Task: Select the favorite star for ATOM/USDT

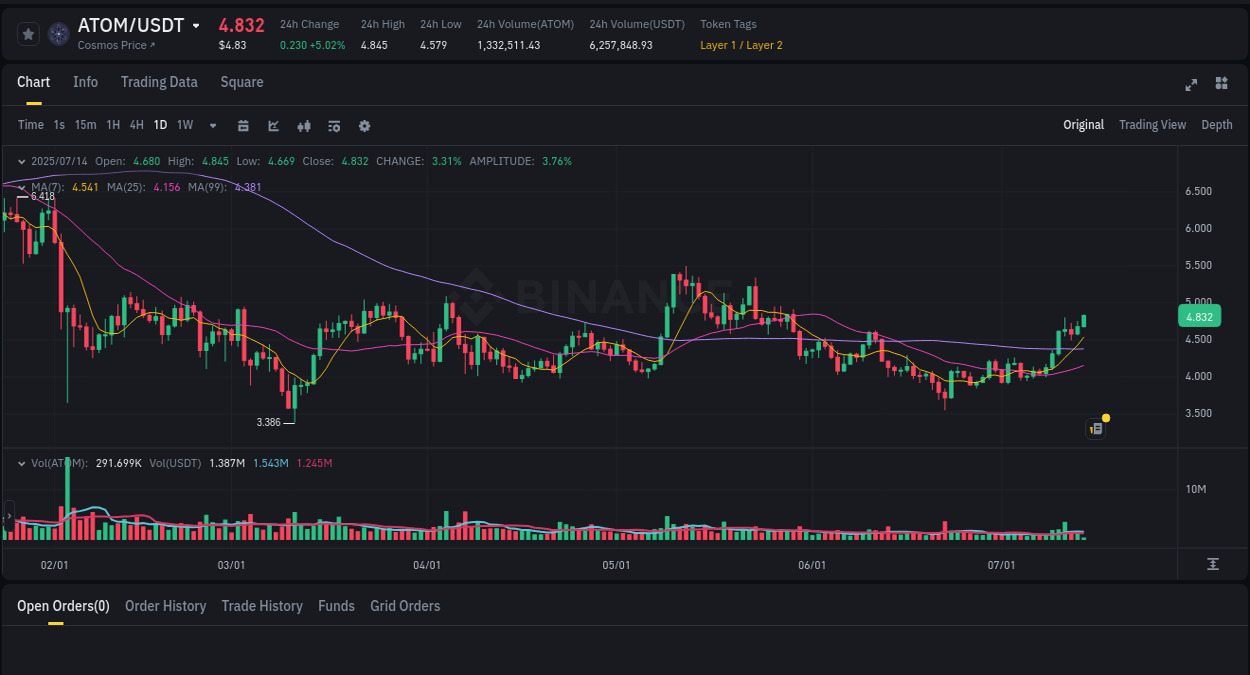Action: point(28,33)
